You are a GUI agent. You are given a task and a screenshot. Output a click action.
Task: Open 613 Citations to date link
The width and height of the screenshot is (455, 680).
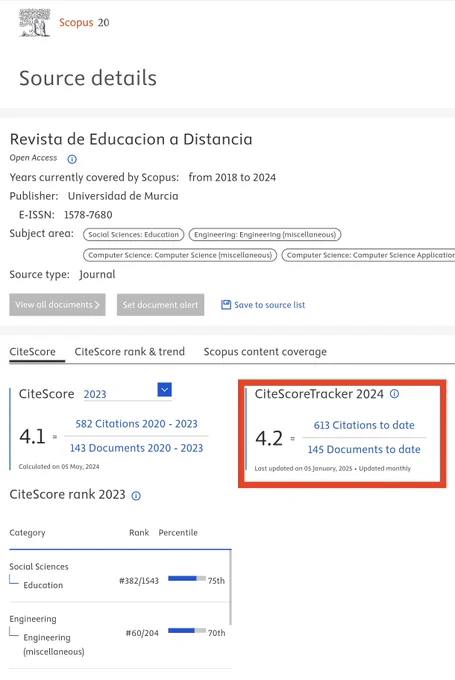click(364, 425)
